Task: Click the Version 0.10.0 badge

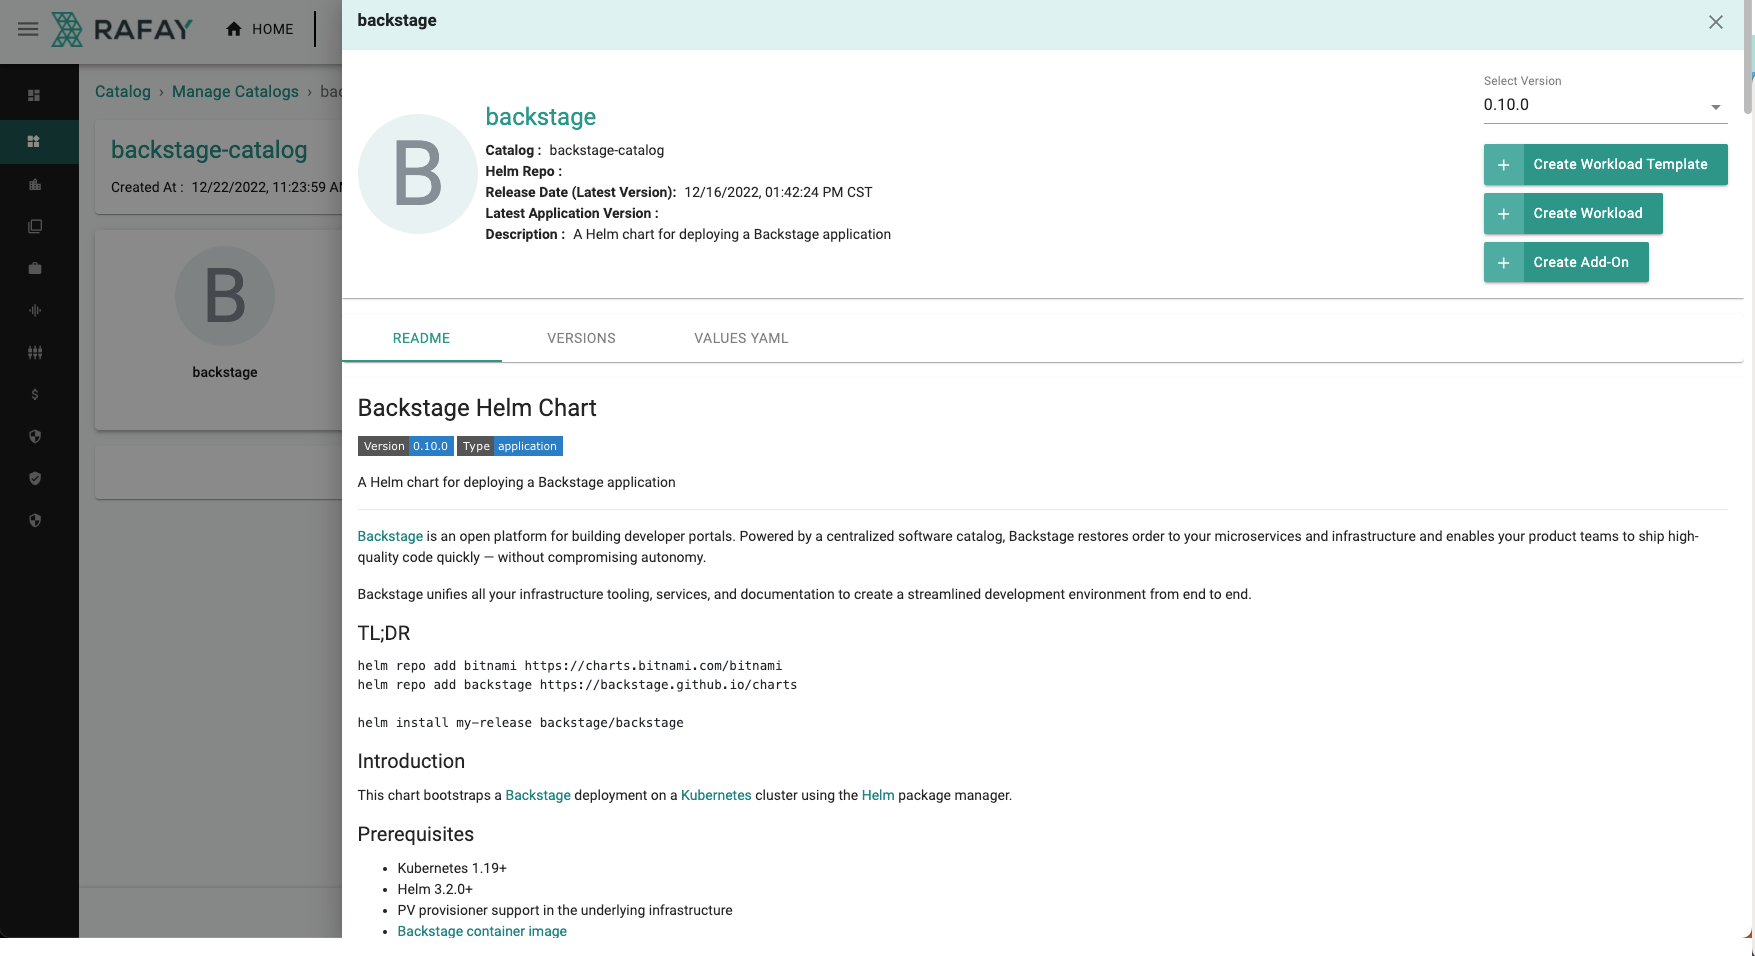Action: tap(406, 446)
